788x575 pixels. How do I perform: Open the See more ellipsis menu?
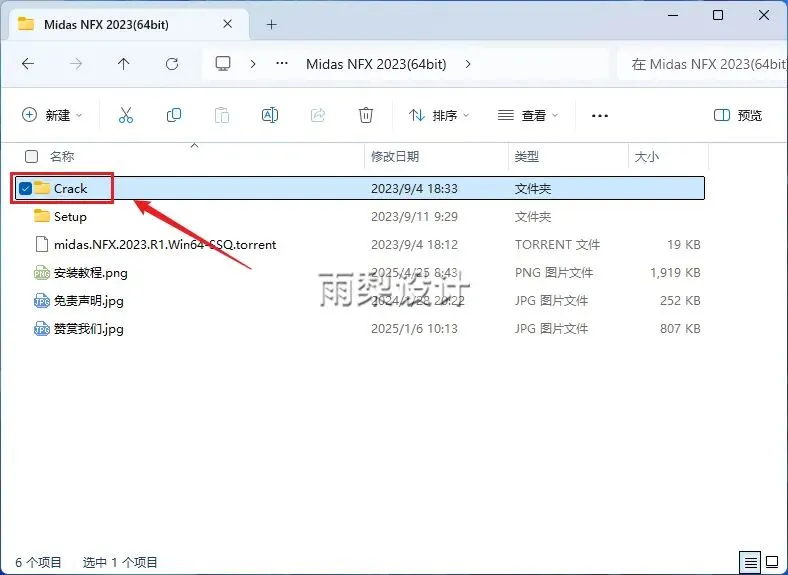coord(600,116)
